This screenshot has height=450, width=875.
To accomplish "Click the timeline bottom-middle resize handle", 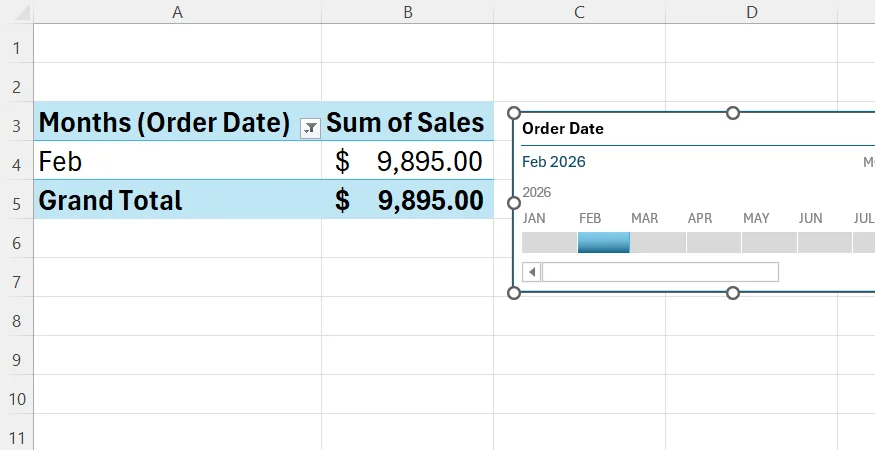I will [733, 293].
